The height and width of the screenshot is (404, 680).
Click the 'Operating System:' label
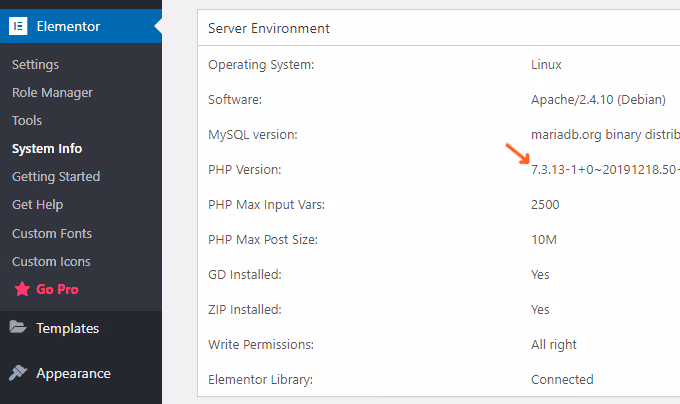pos(261,65)
